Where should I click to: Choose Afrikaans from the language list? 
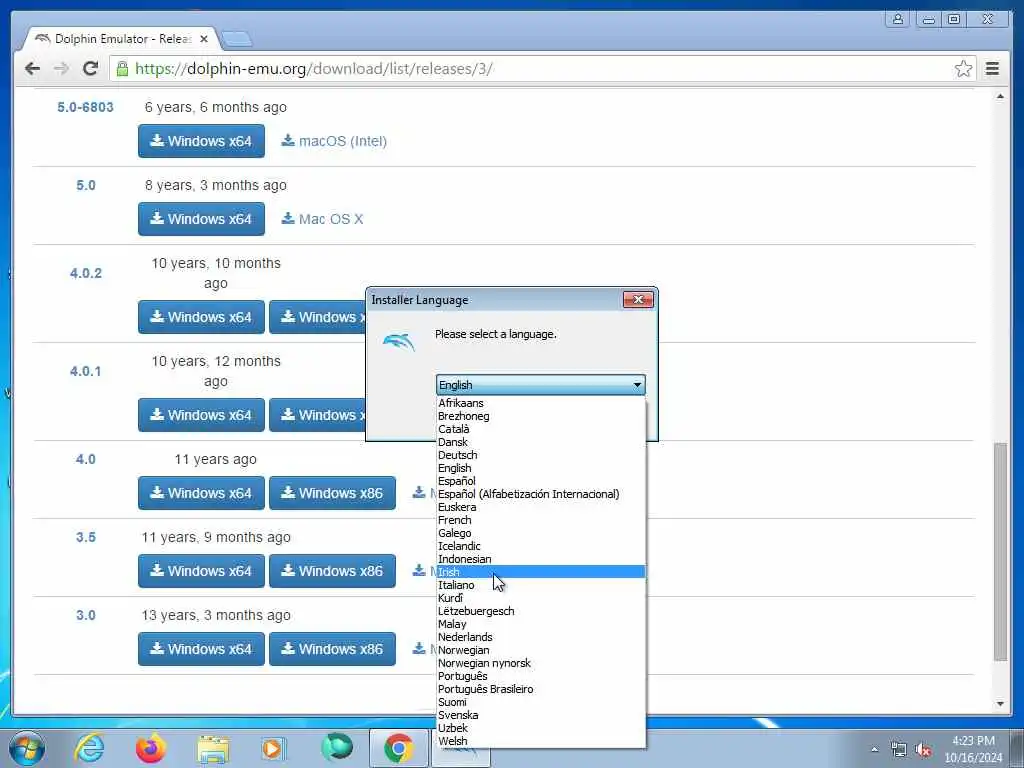(540, 403)
